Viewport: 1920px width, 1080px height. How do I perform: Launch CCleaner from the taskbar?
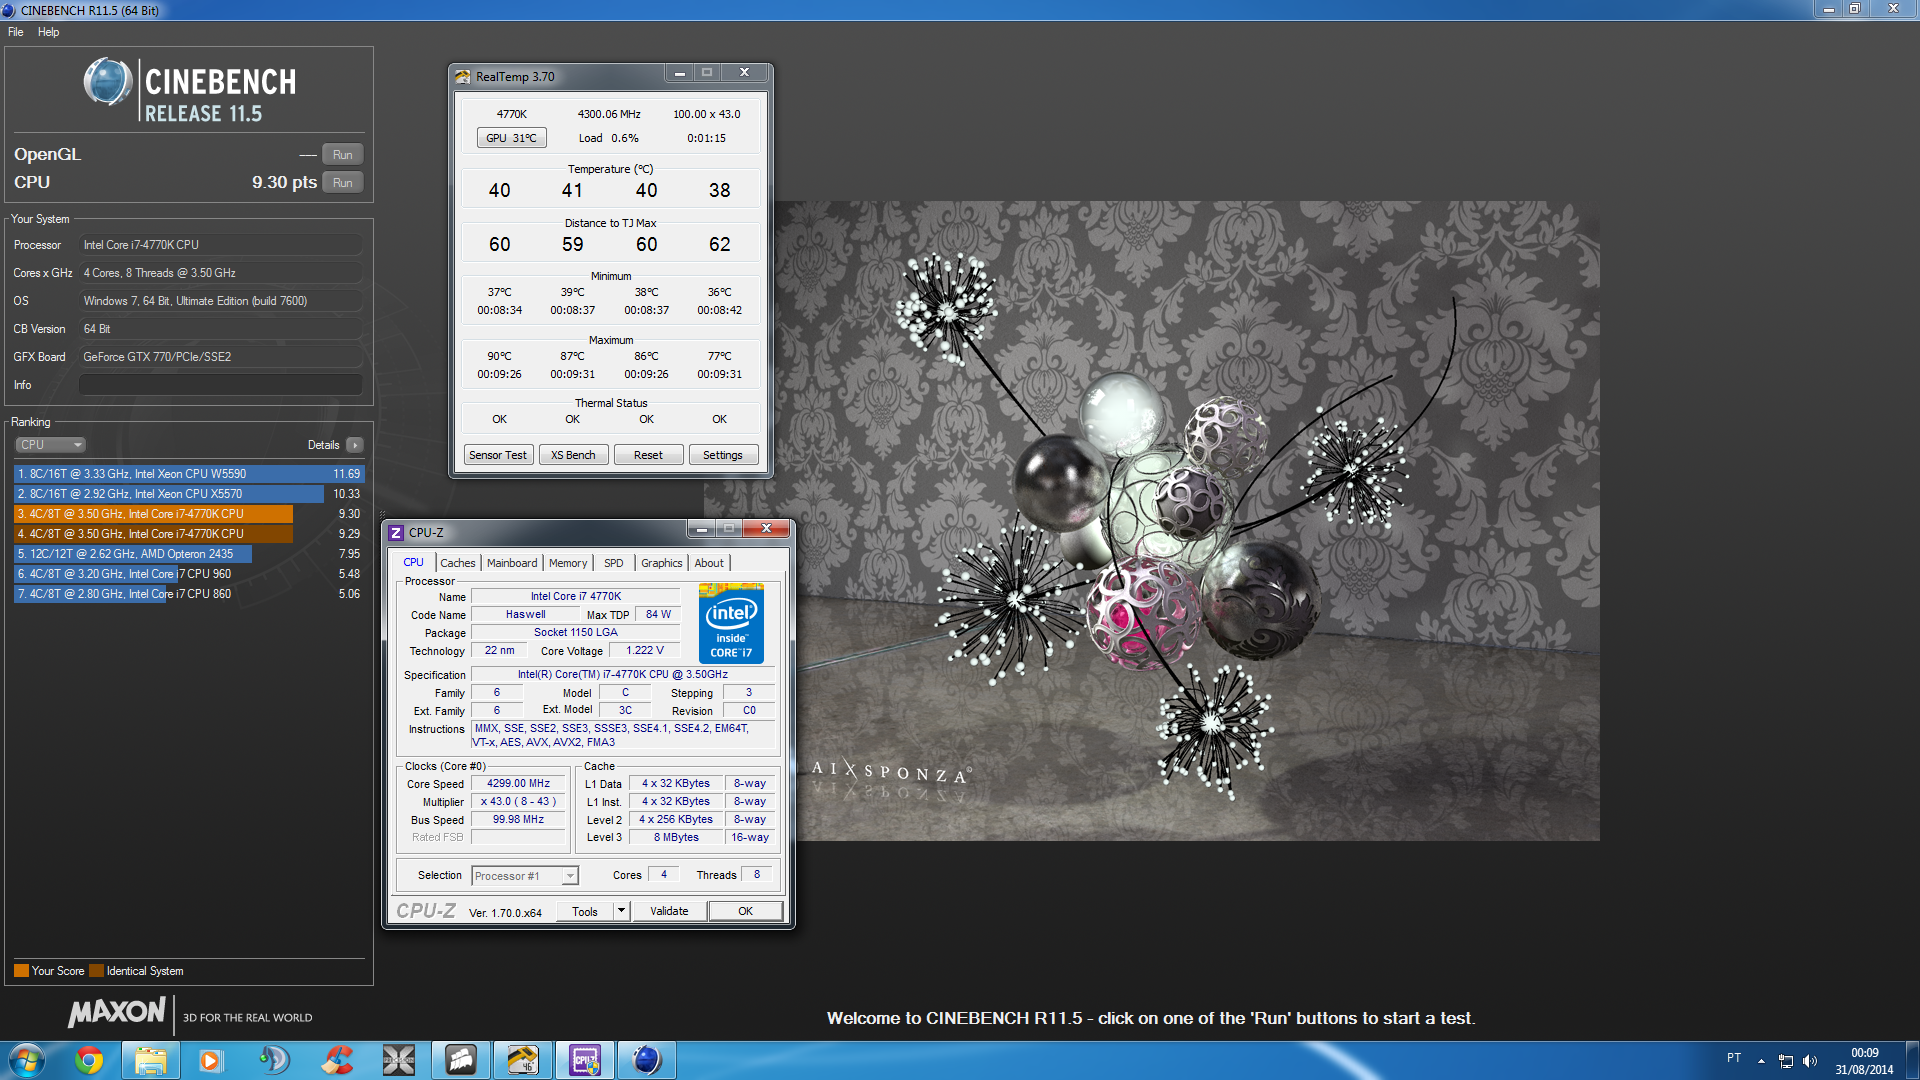coord(336,1060)
